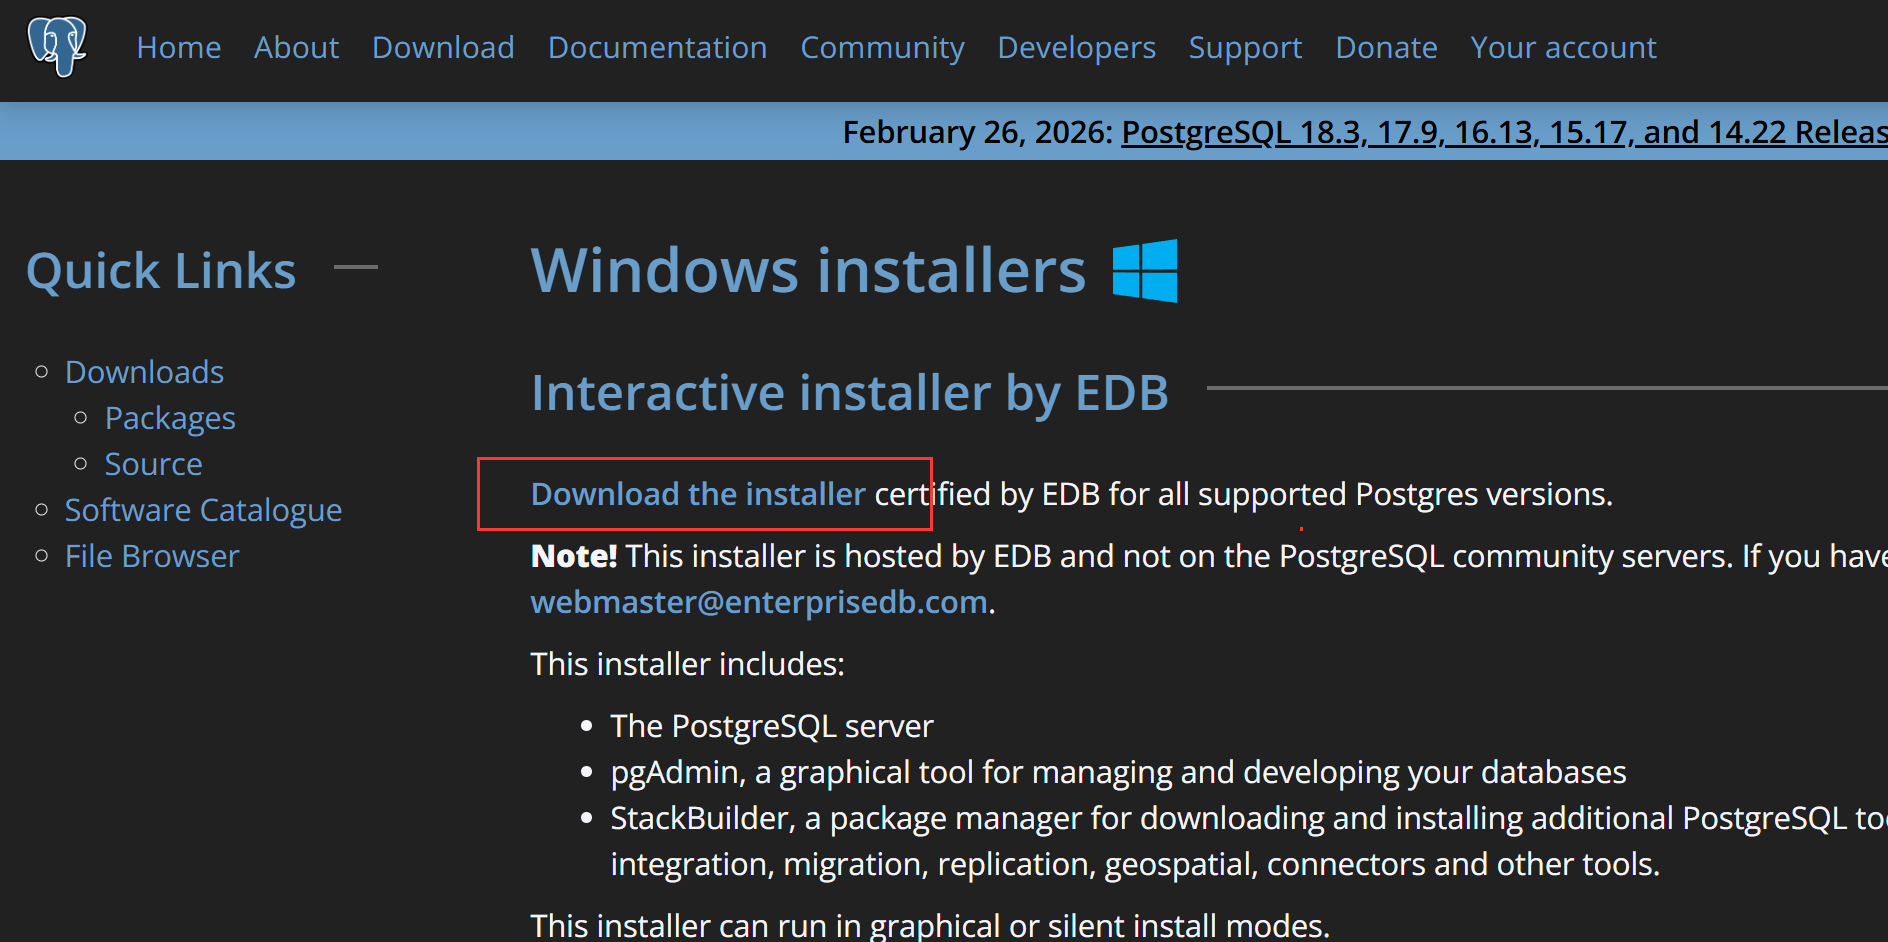This screenshot has width=1888, height=942.
Task: Open the Community nav link
Action: coord(882,48)
